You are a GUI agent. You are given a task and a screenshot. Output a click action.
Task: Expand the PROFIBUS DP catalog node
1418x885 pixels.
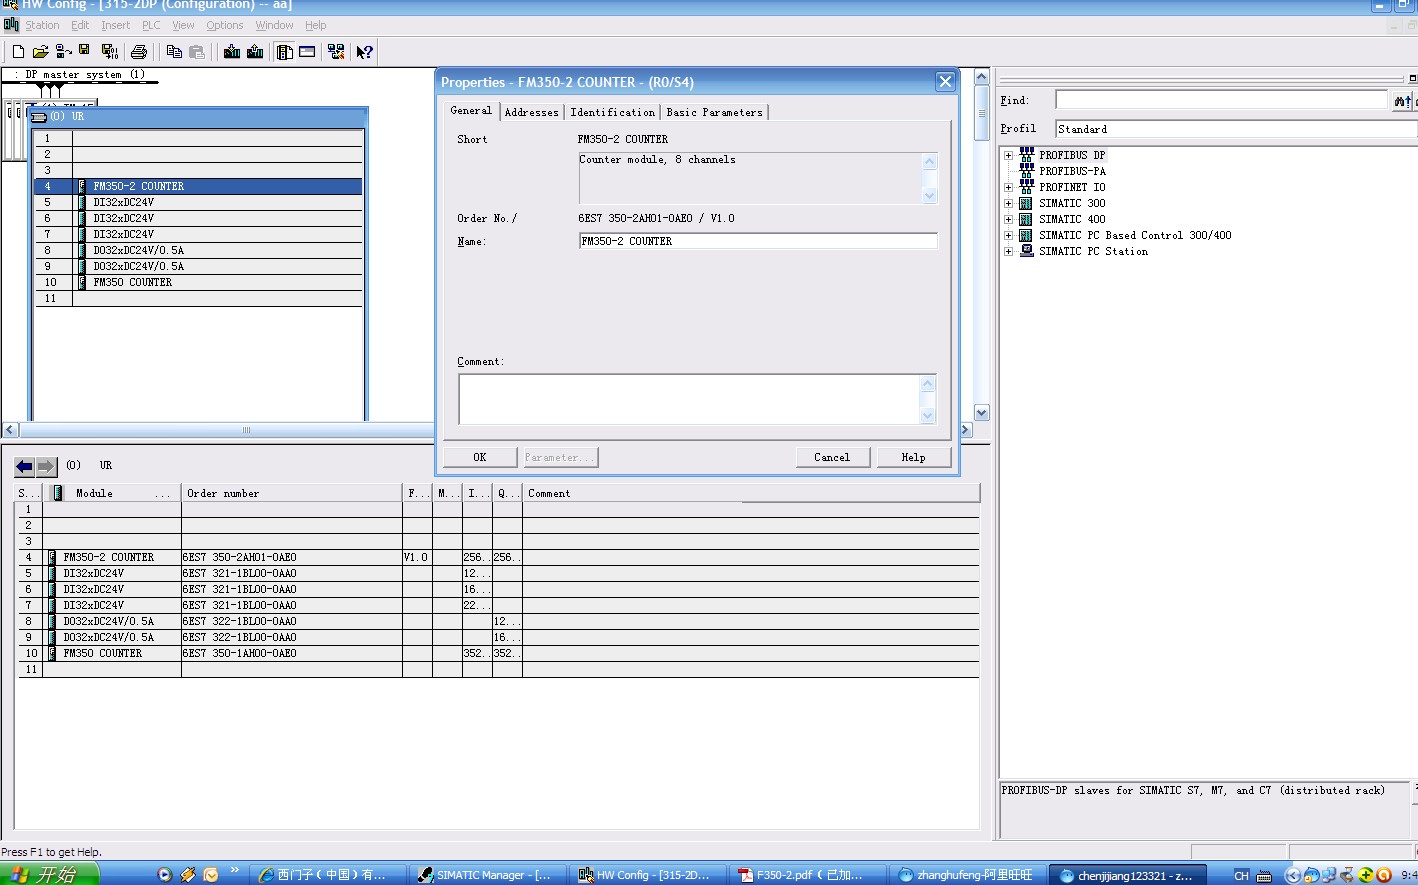click(1008, 155)
